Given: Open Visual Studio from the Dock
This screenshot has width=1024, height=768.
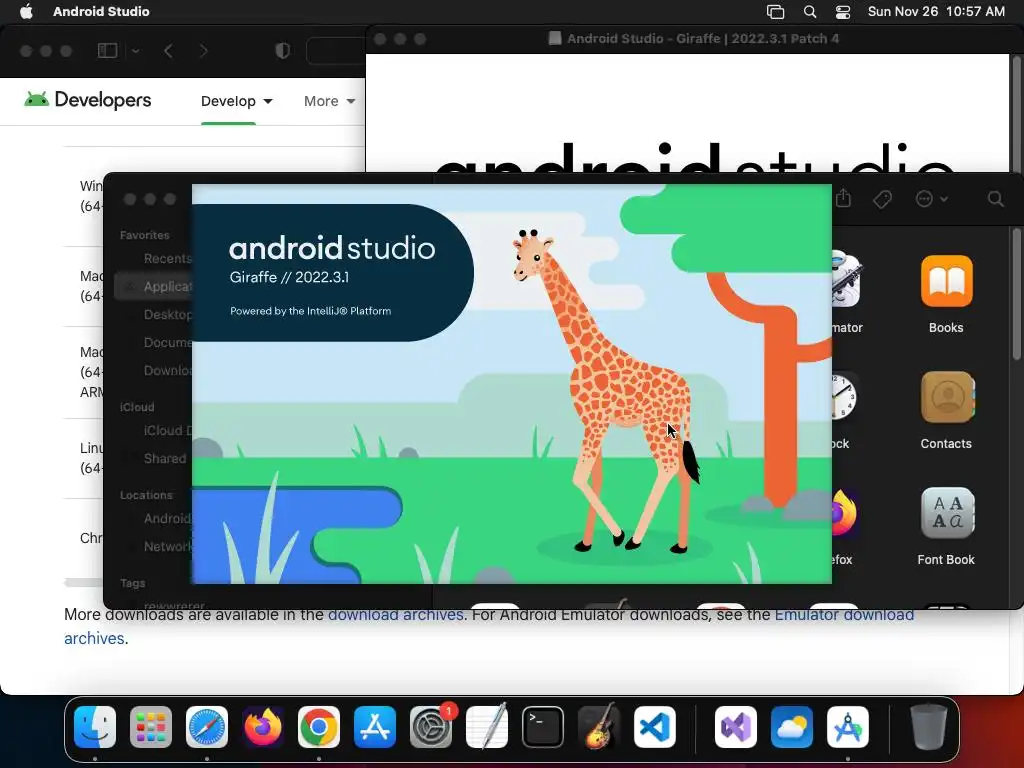Looking at the screenshot, I should click(736, 727).
